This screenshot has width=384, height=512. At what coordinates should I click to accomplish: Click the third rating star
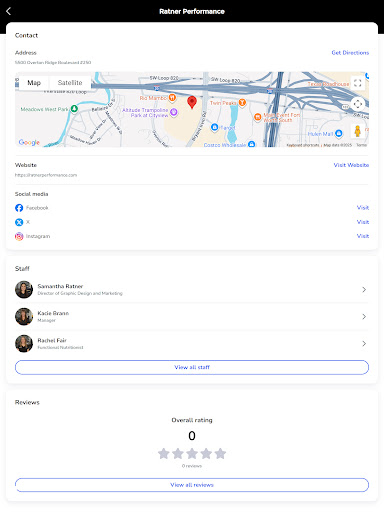[x=192, y=453]
